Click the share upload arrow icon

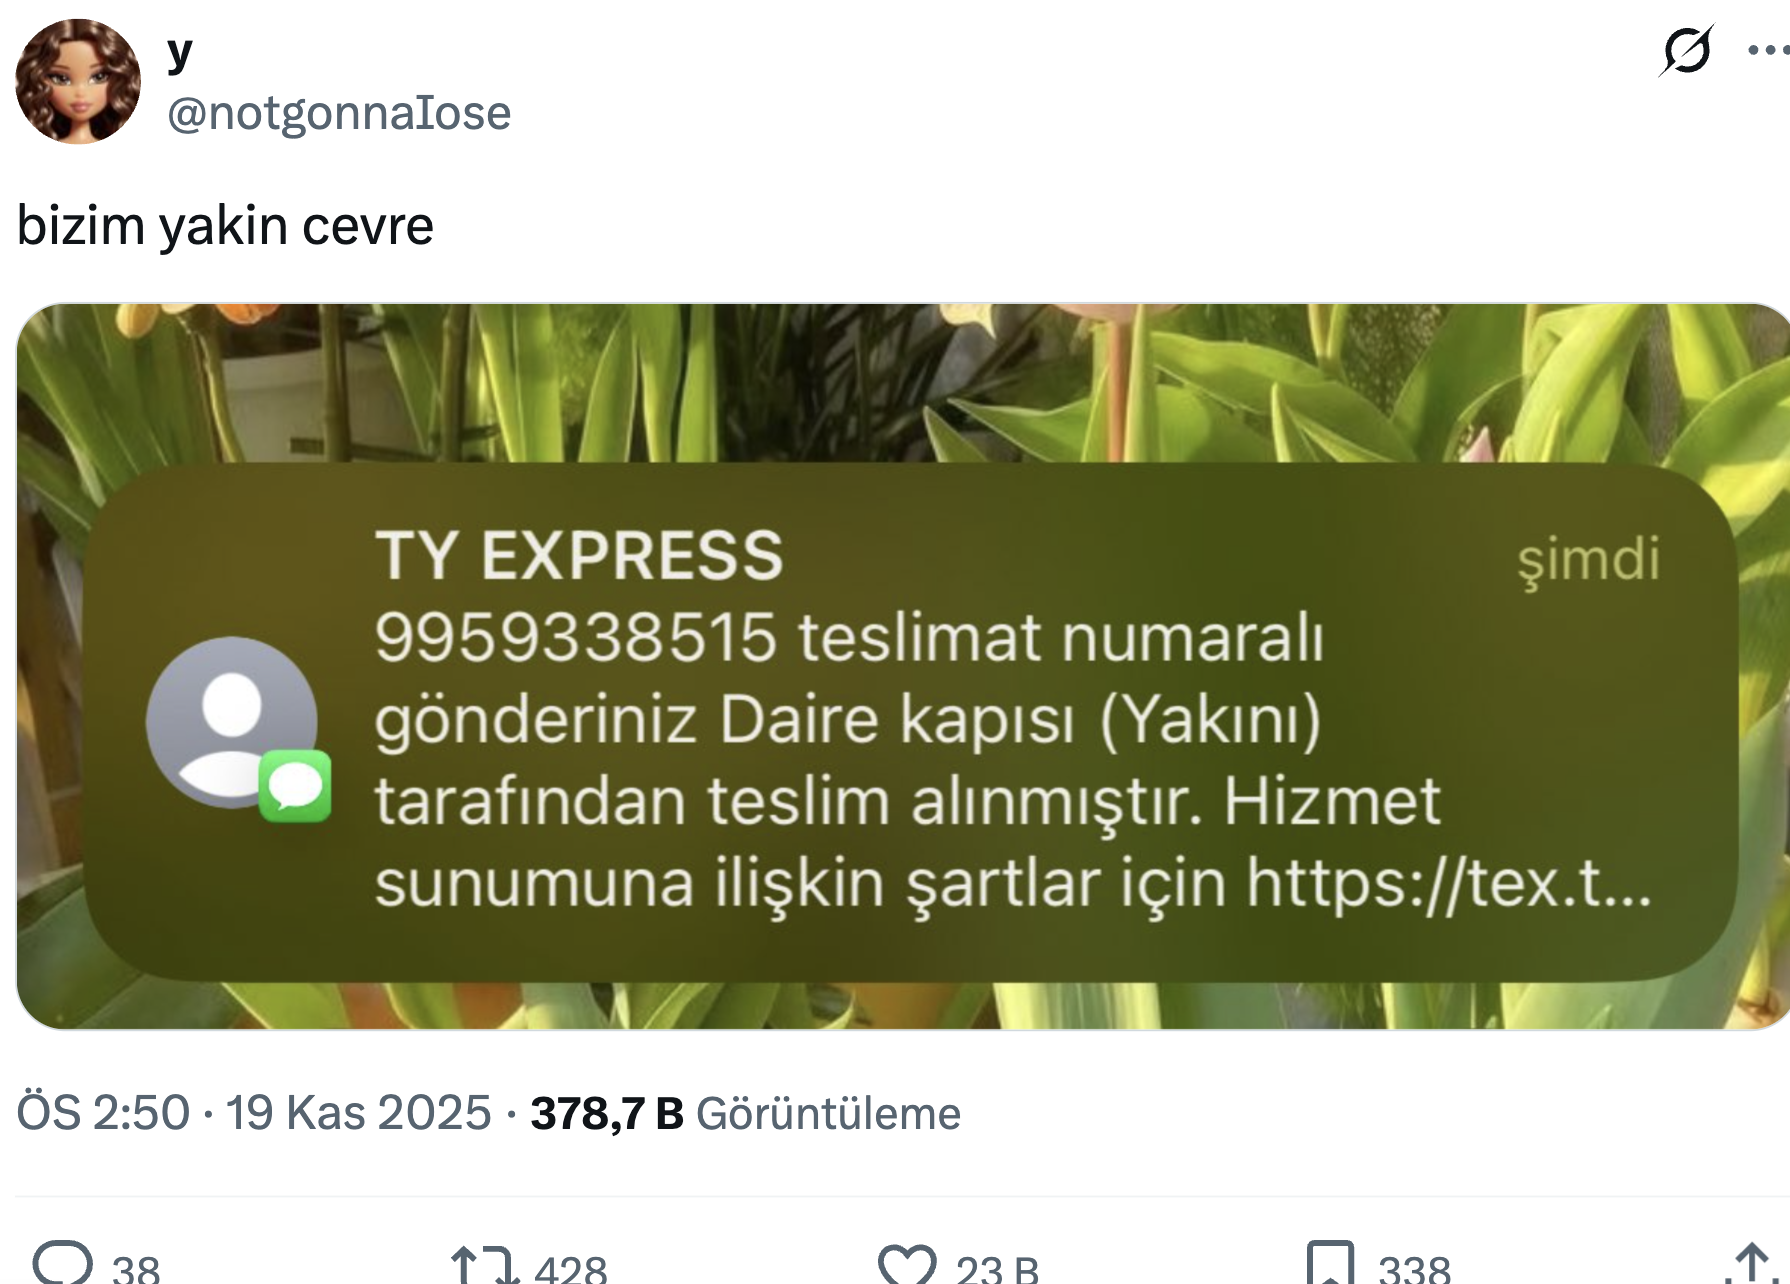tap(1751, 1264)
